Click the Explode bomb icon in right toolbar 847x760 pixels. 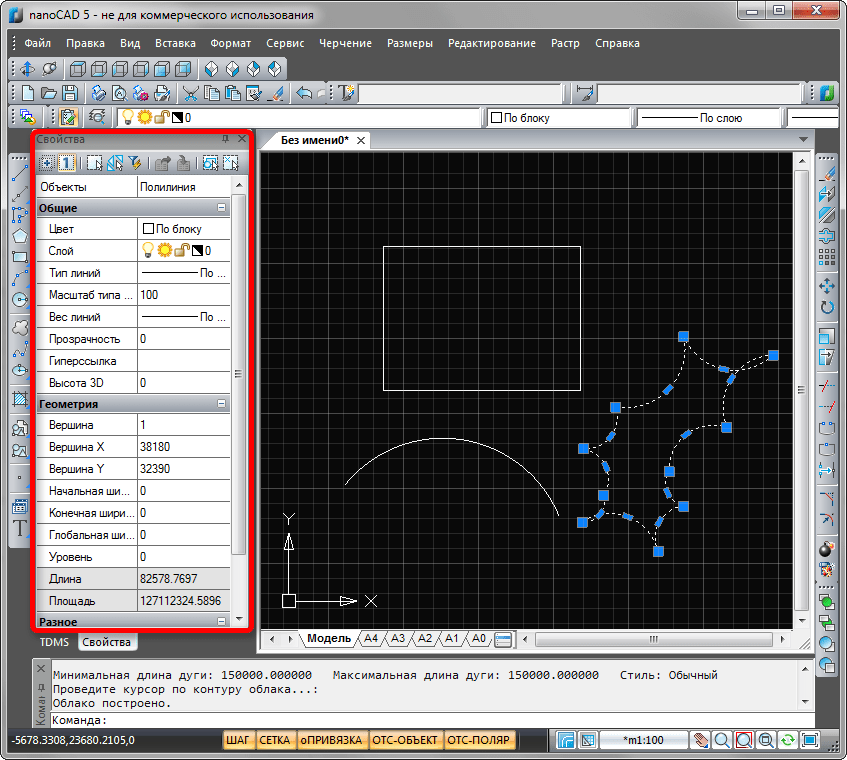click(x=826, y=549)
